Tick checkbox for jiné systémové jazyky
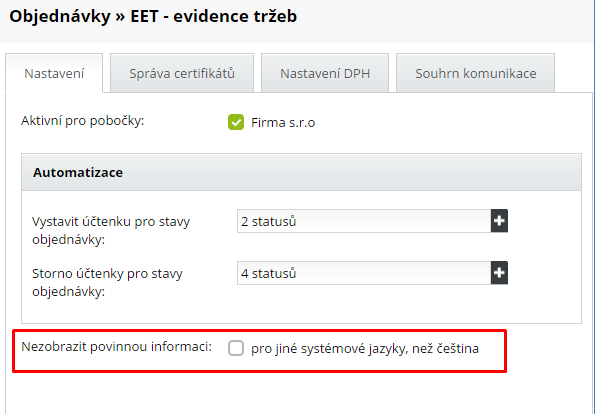This screenshot has height=414, width=595. point(236,348)
